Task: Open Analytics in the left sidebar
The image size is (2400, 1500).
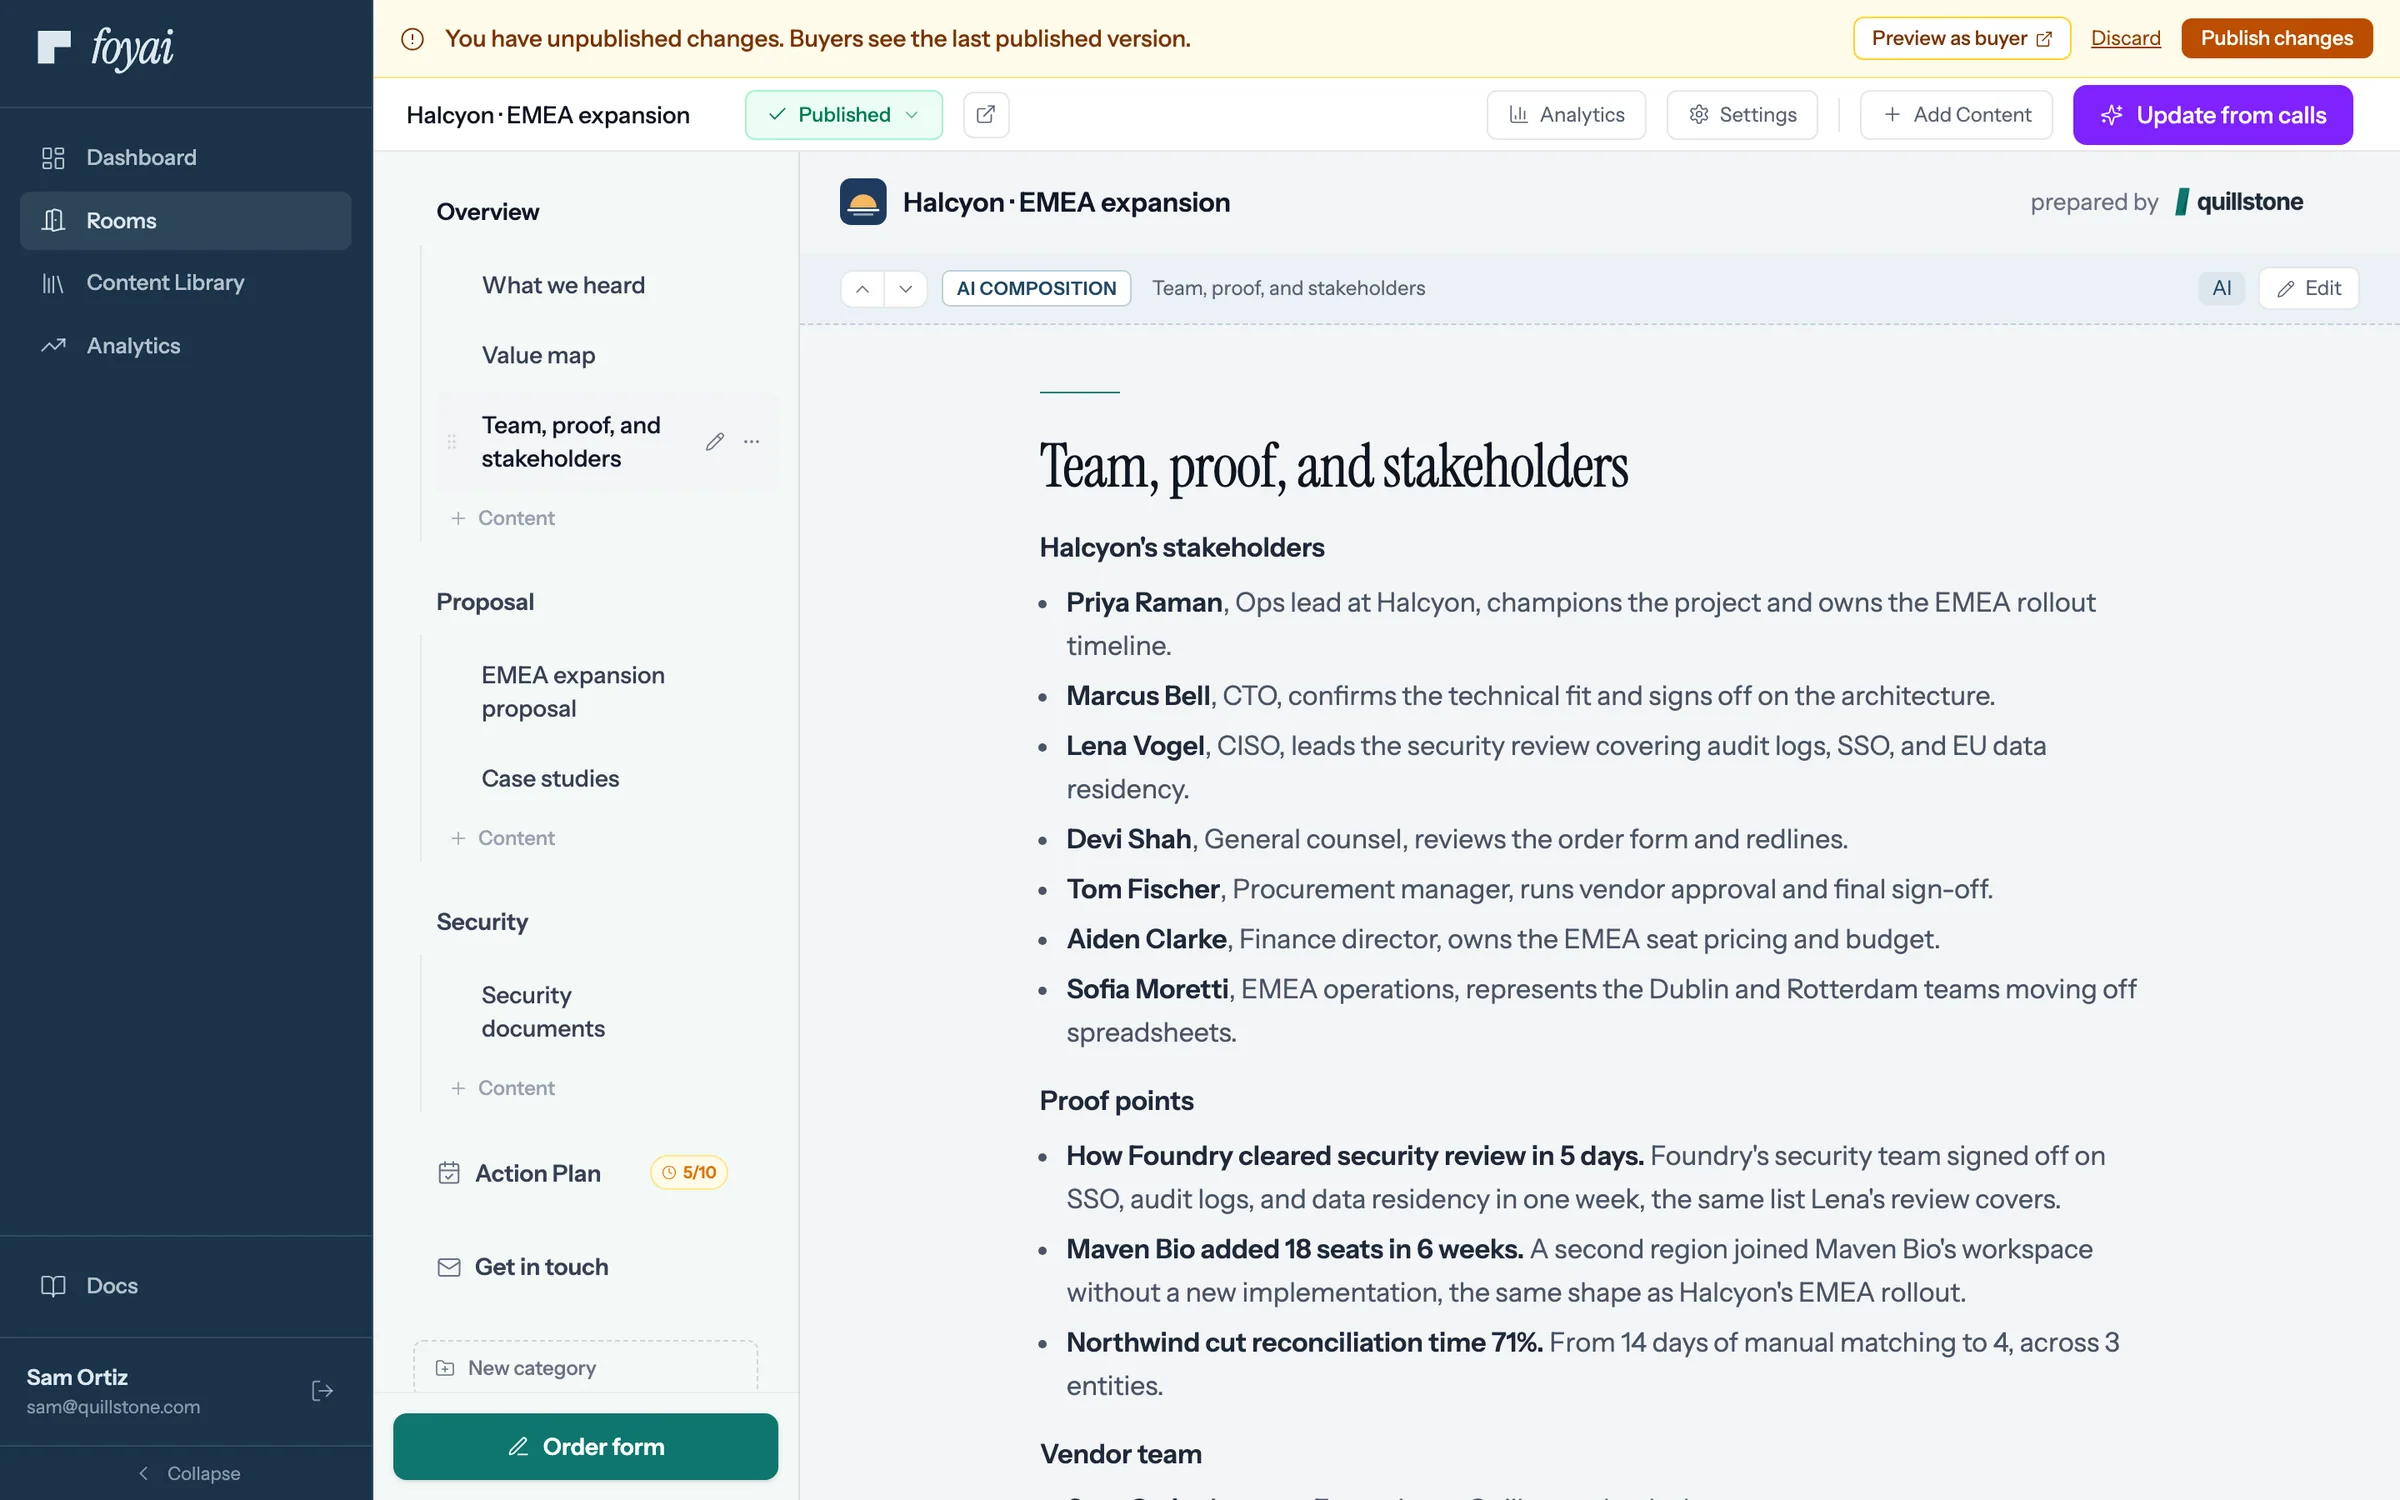Action: pyautogui.click(x=186, y=346)
